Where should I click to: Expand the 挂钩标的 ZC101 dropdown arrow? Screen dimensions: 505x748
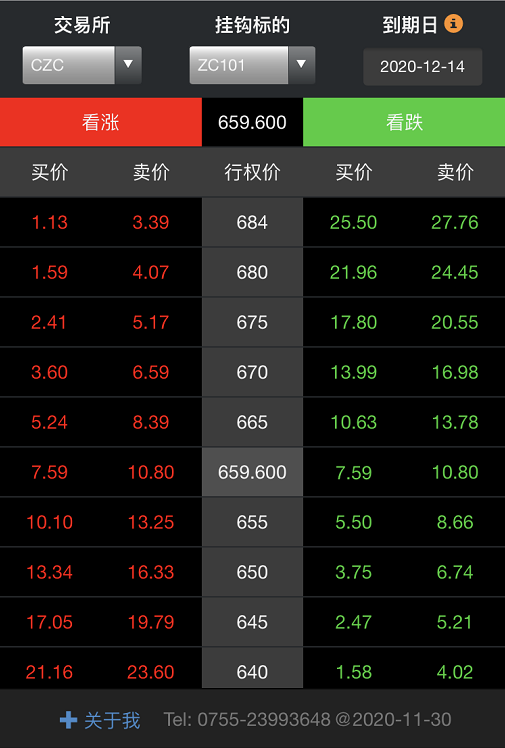coord(301,65)
